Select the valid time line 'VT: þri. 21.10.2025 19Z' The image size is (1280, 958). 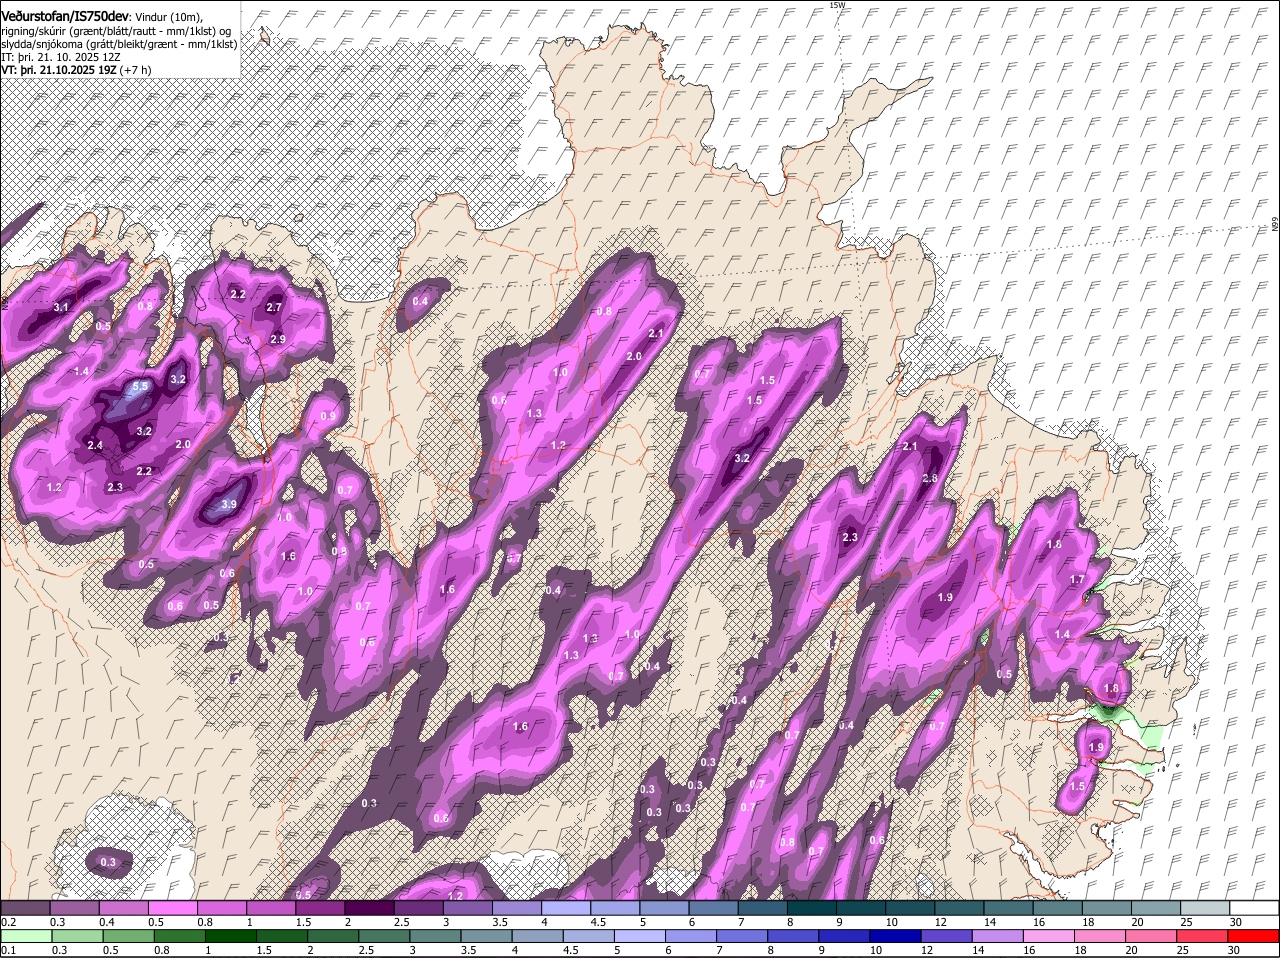point(60,70)
